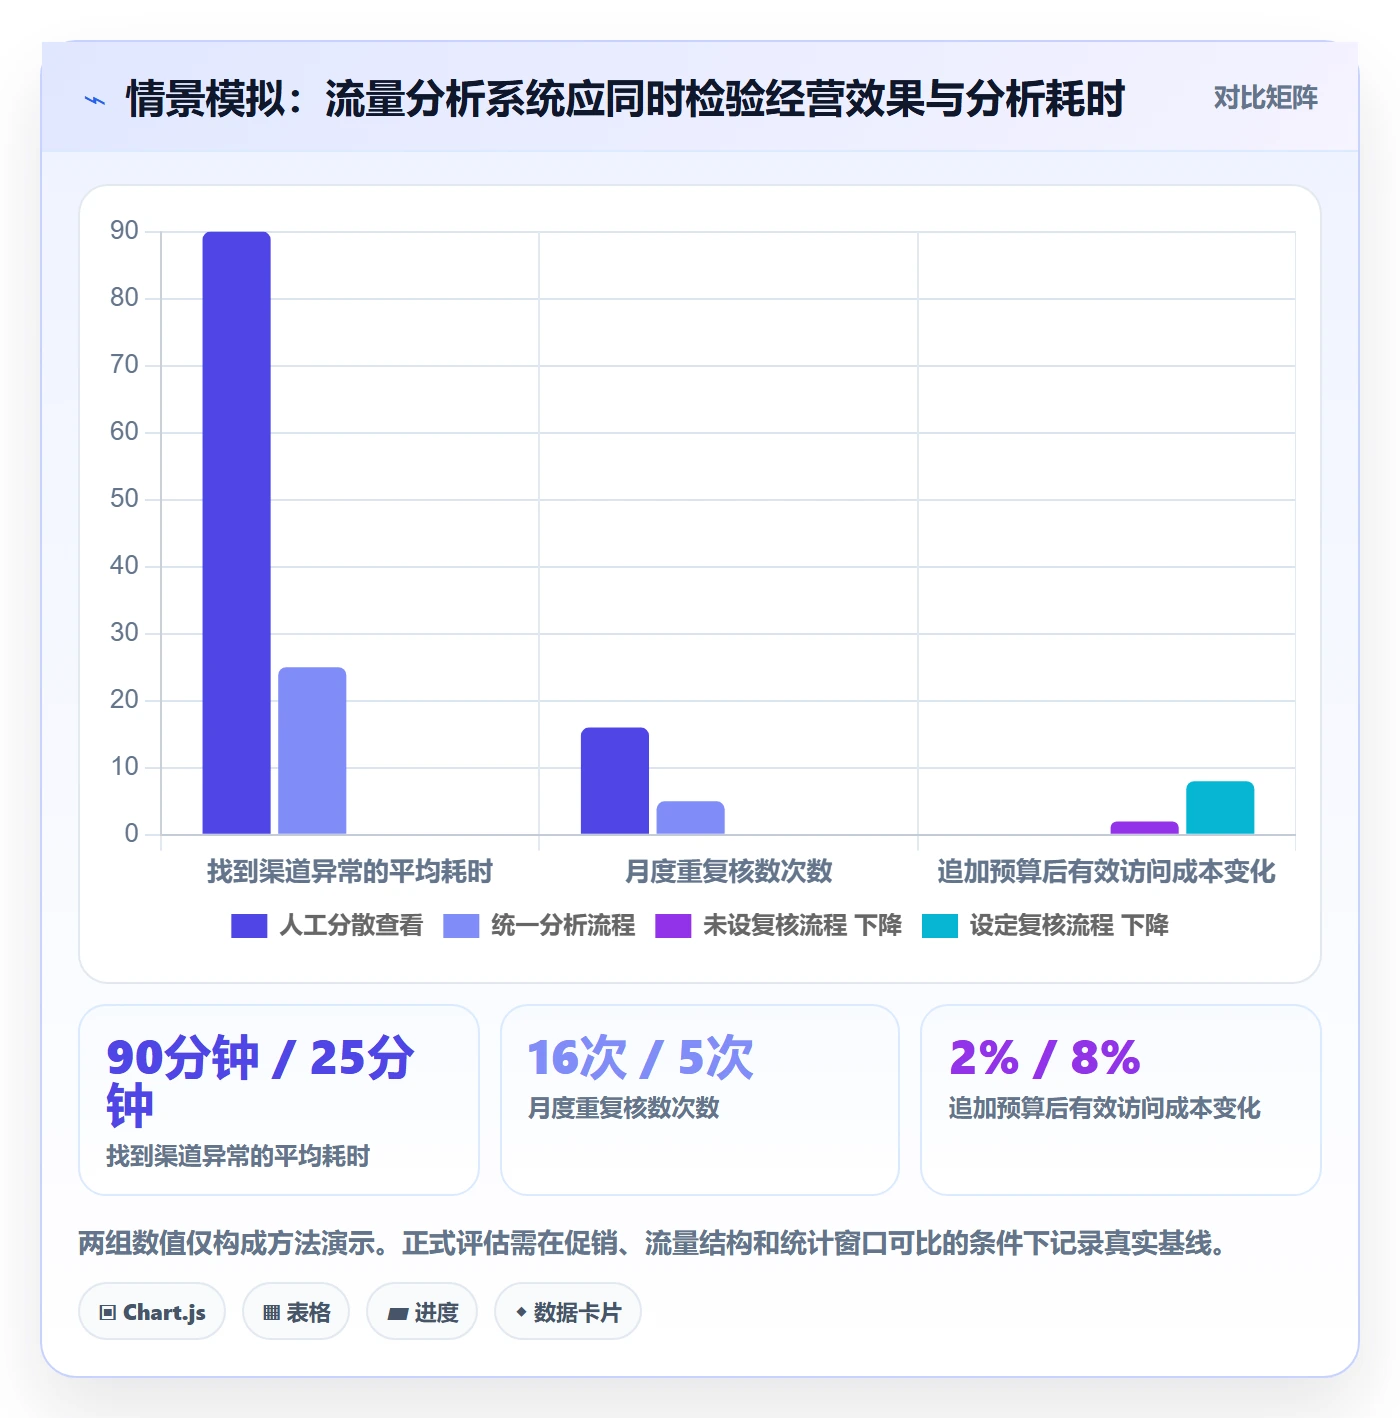Click the square icon in Chart.js chip
The height and width of the screenshot is (1418, 1400).
[x=108, y=1313]
